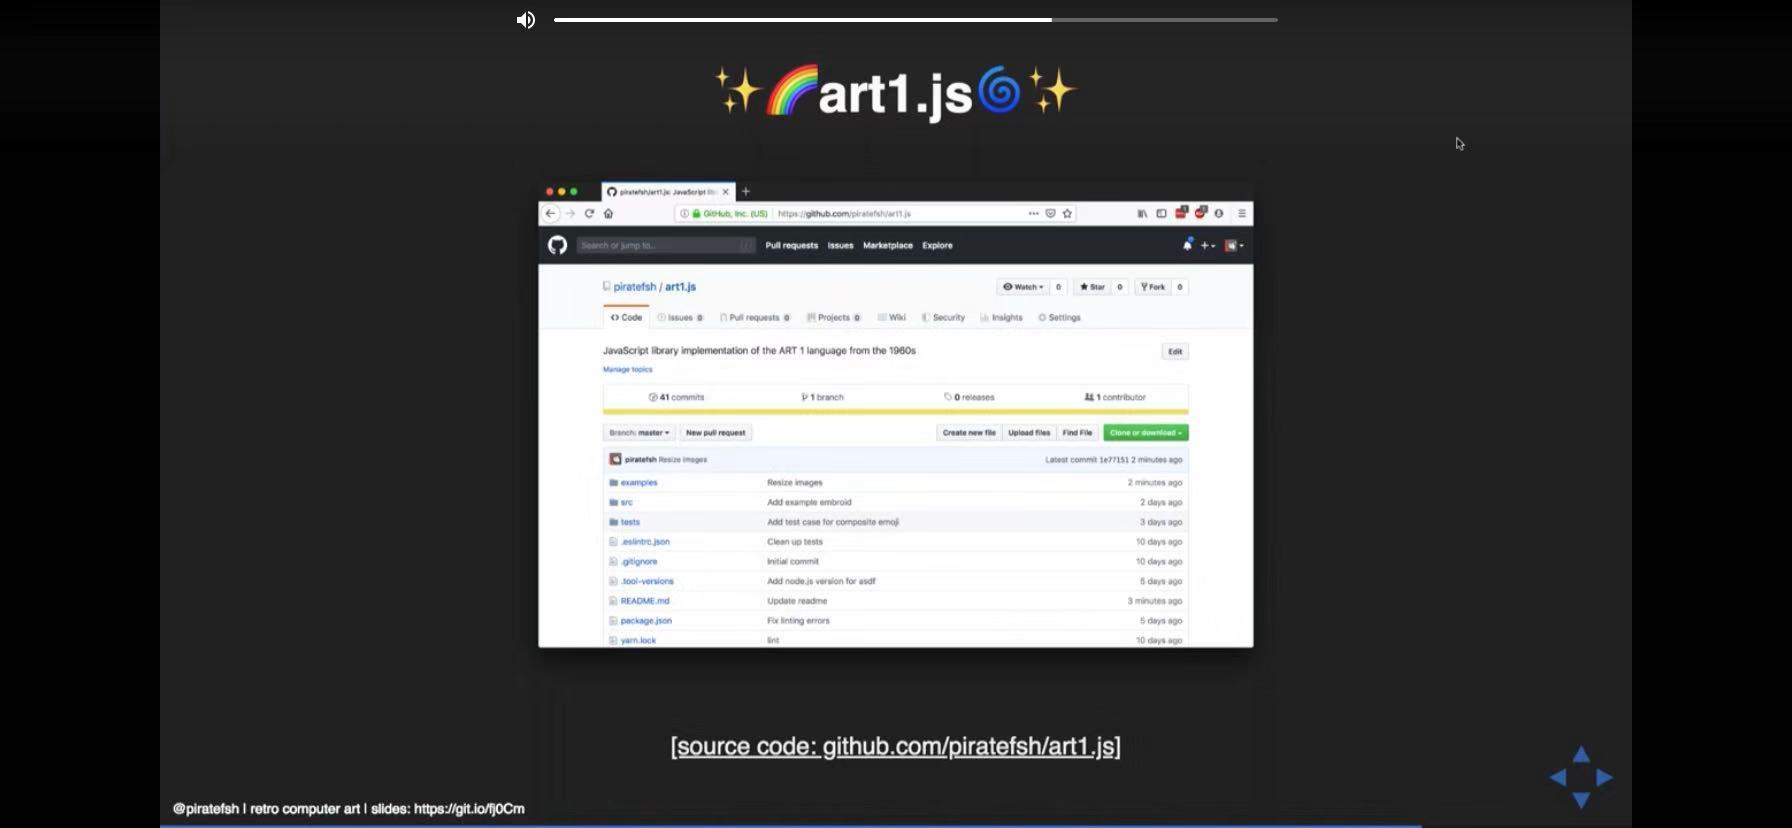Open a new browser tab with plus
The height and width of the screenshot is (828, 1792).
745,191
